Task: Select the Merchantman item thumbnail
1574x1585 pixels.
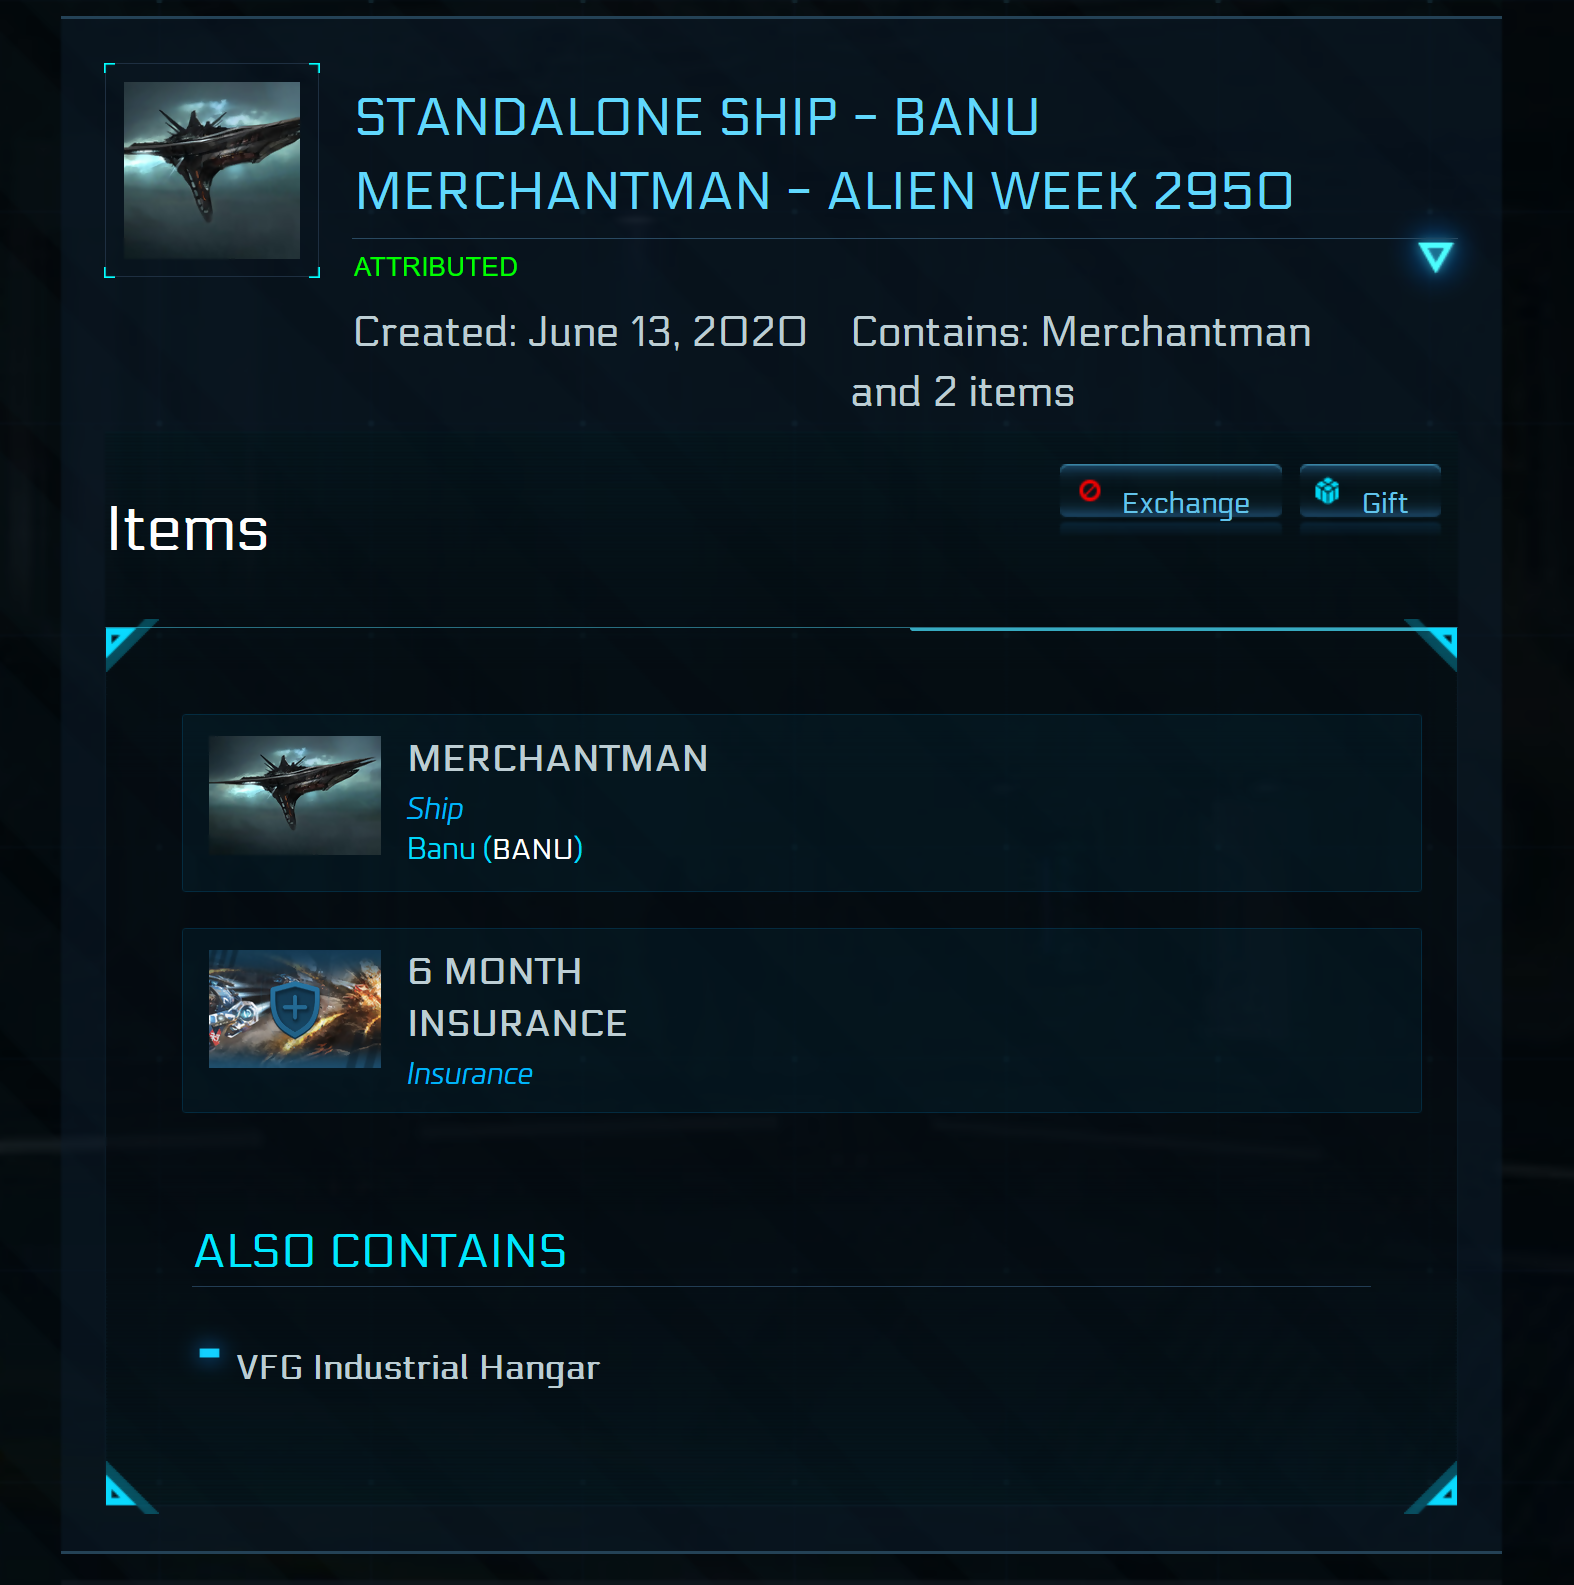Action: (295, 795)
